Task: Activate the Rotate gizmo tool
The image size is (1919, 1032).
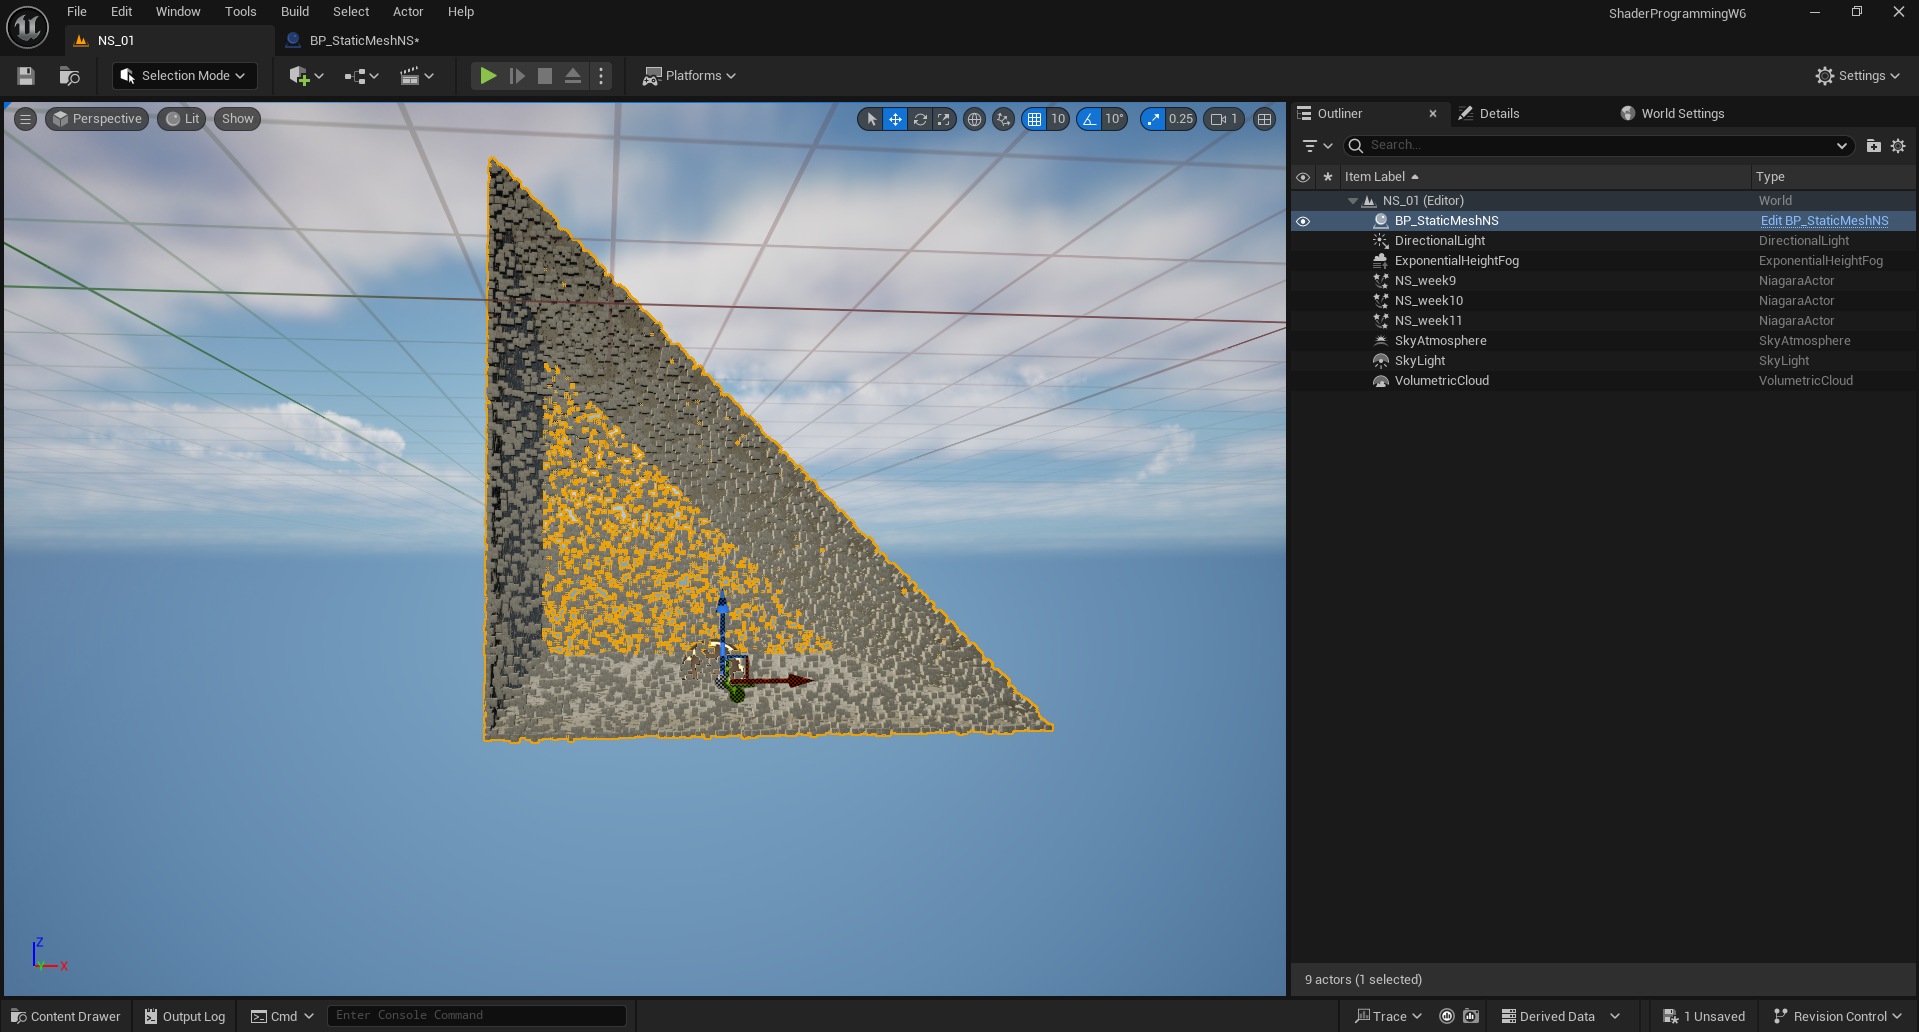Action: click(920, 119)
